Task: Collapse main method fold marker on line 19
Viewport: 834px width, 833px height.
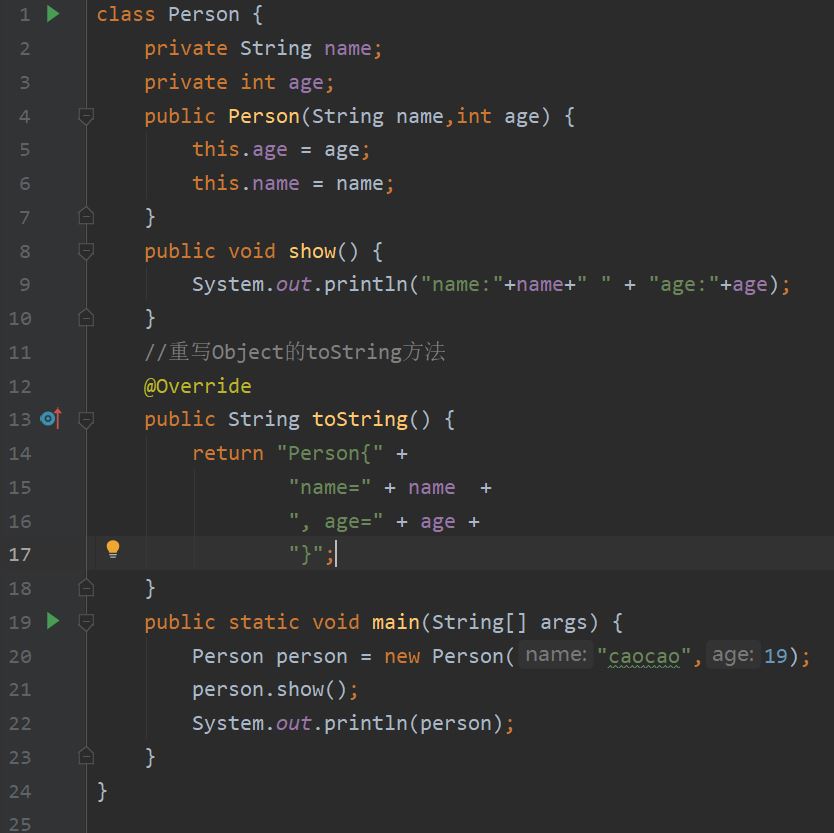Action: click(x=86, y=621)
